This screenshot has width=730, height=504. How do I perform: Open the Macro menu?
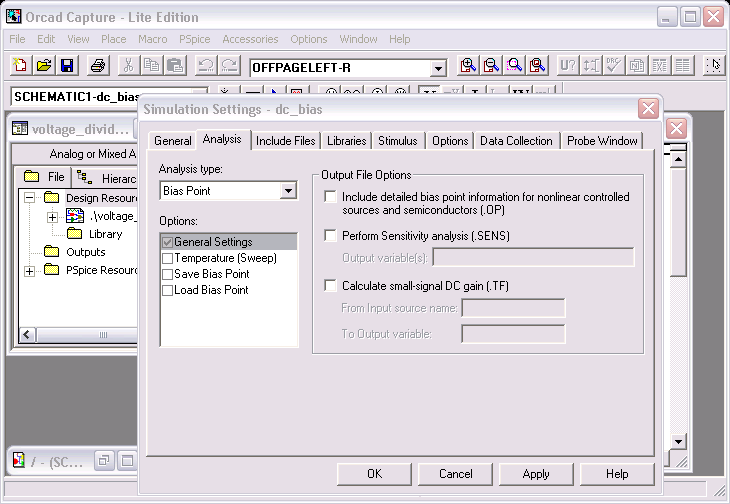tap(152, 39)
